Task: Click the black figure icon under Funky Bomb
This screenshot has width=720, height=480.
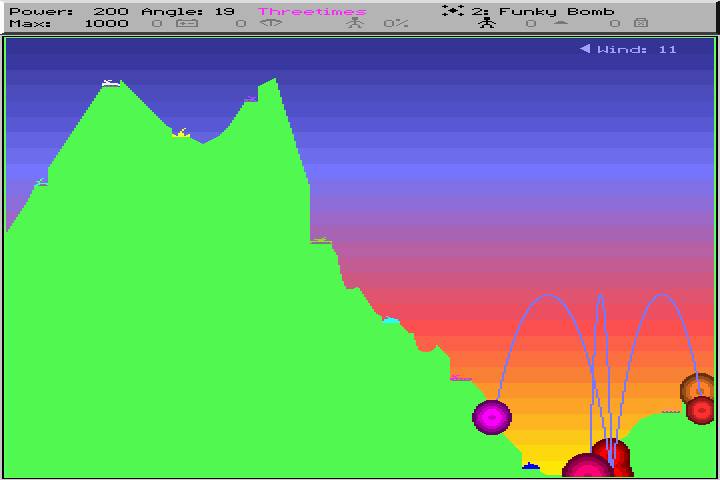Action: [x=487, y=23]
